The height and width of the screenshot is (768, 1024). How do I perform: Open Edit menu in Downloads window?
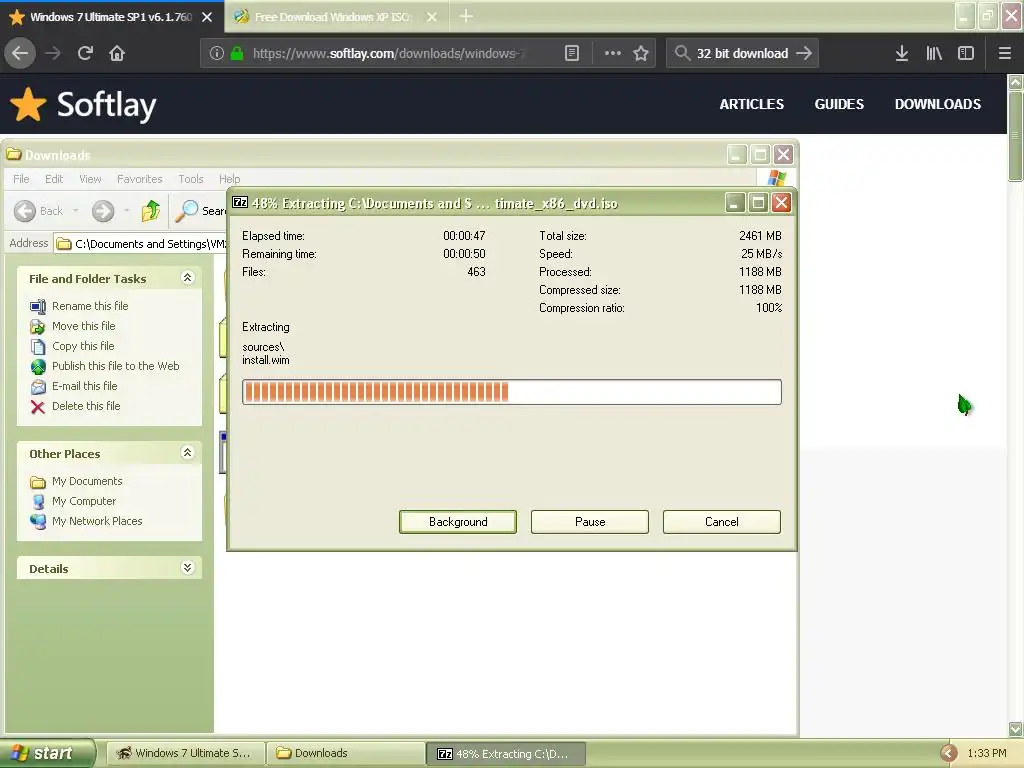tap(54, 179)
